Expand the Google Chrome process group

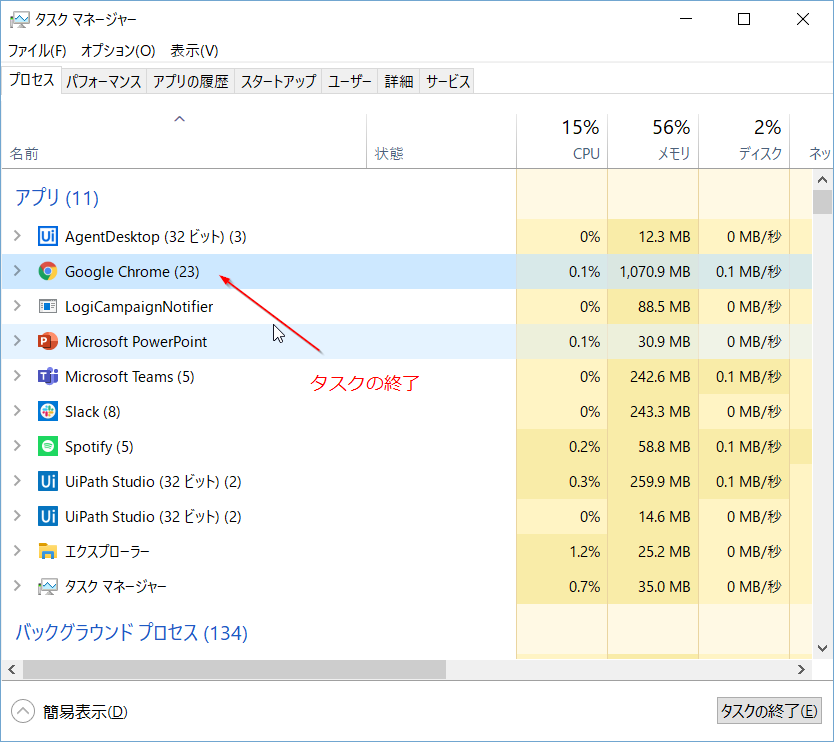(x=17, y=271)
